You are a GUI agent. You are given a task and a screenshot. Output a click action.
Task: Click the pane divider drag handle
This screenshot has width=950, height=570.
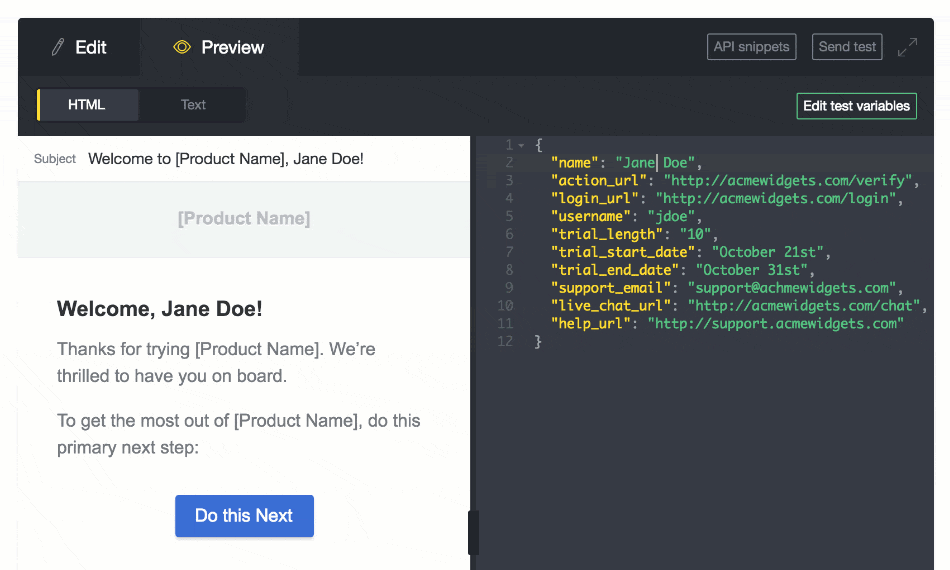click(x=473, y=532)
